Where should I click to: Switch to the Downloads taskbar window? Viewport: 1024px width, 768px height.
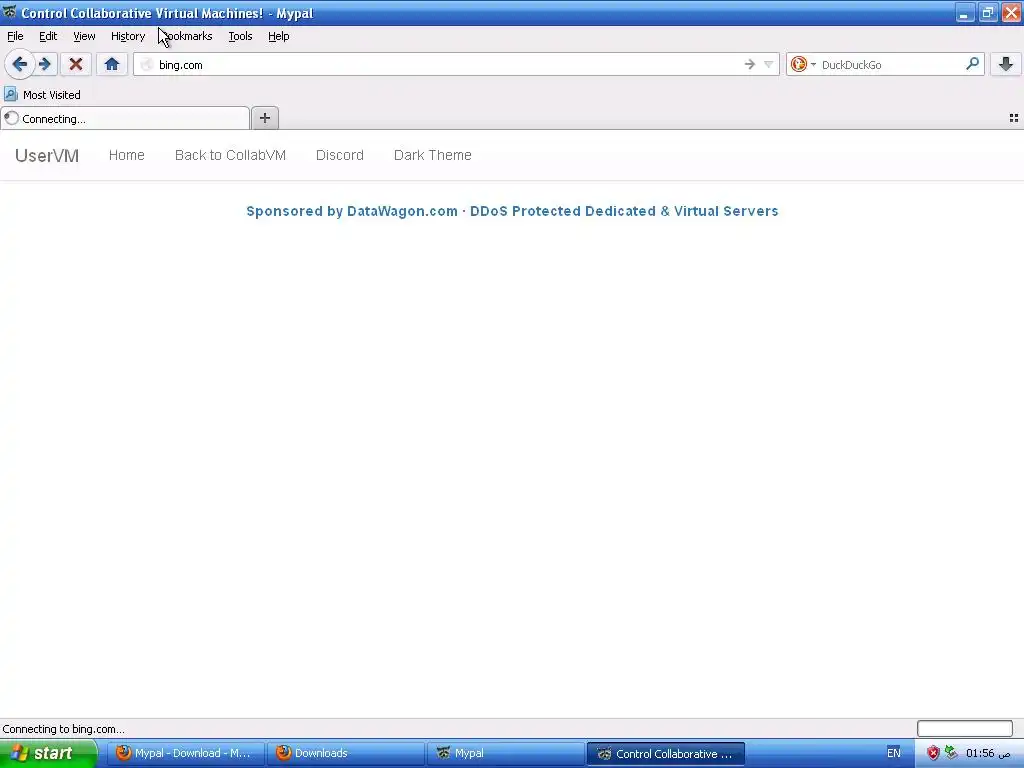tap(345, 753)
